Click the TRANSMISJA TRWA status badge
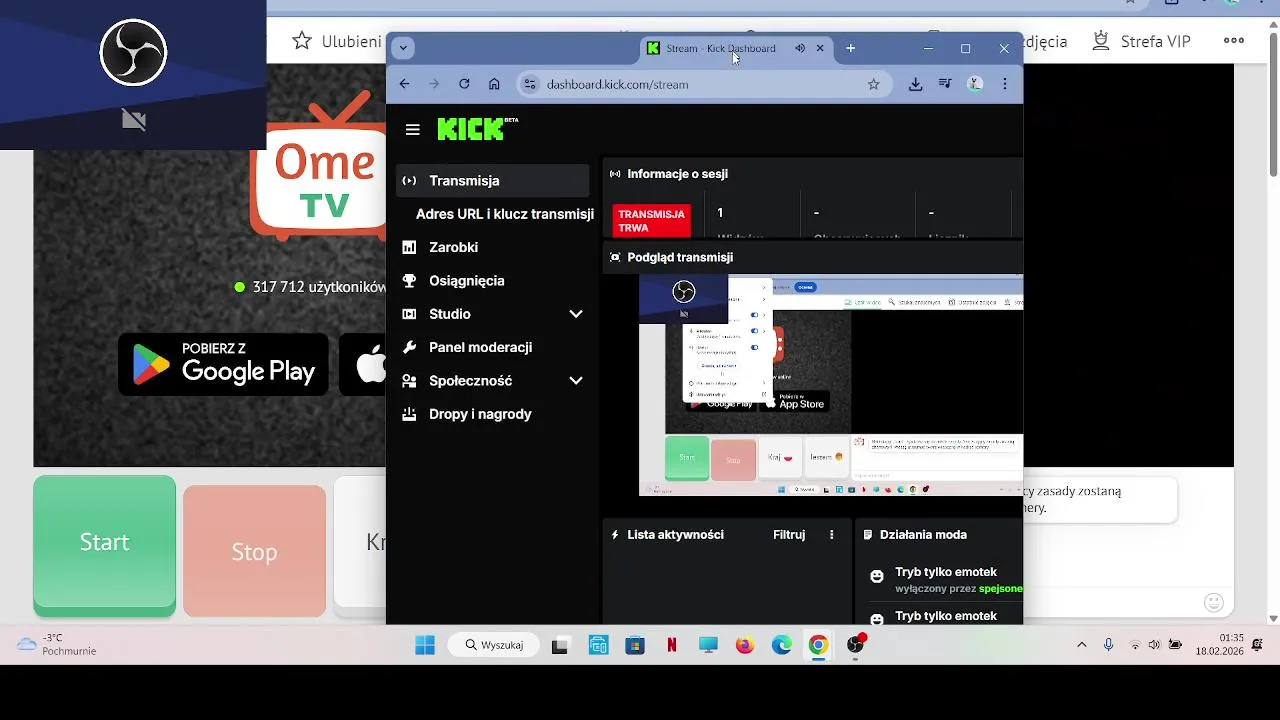This screenshot has width=1280, height=720. tap(651, 221)
